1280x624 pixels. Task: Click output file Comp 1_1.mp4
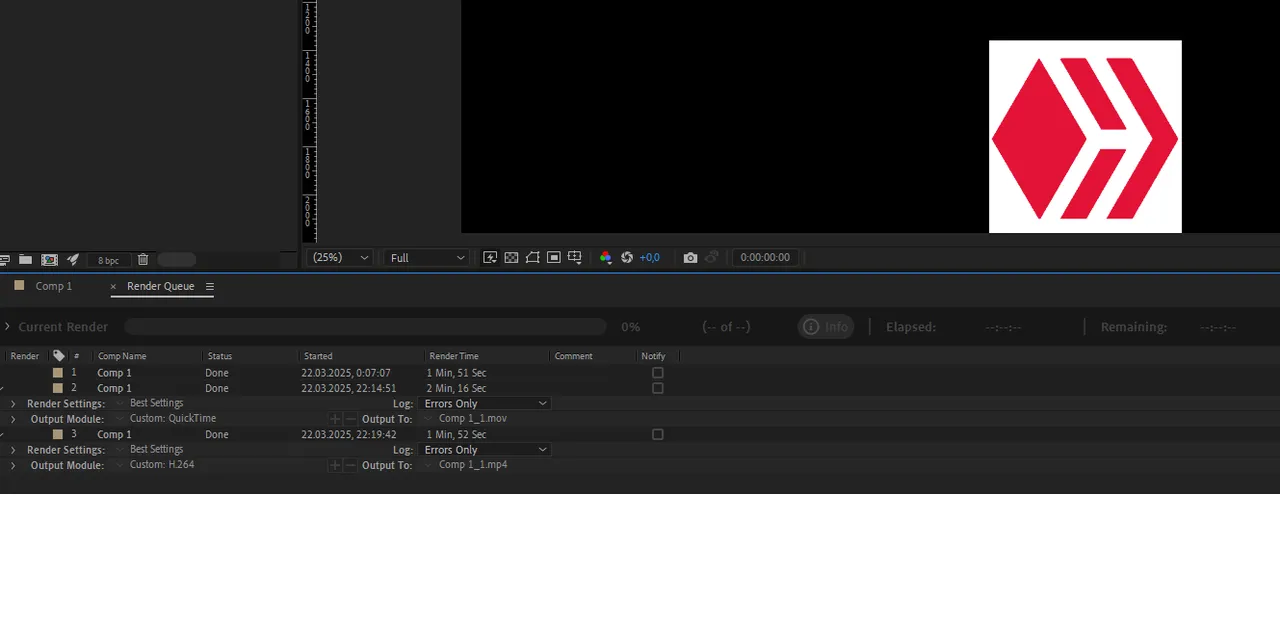click(473, 464)
